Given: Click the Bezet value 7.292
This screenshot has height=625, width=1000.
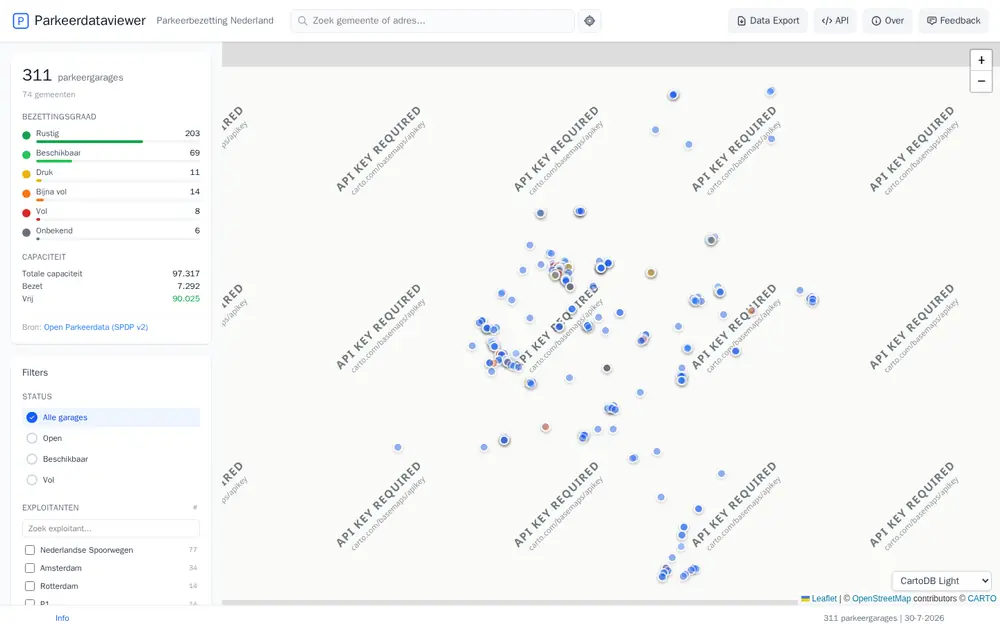Looking at the screenshot, I should 189,286.
